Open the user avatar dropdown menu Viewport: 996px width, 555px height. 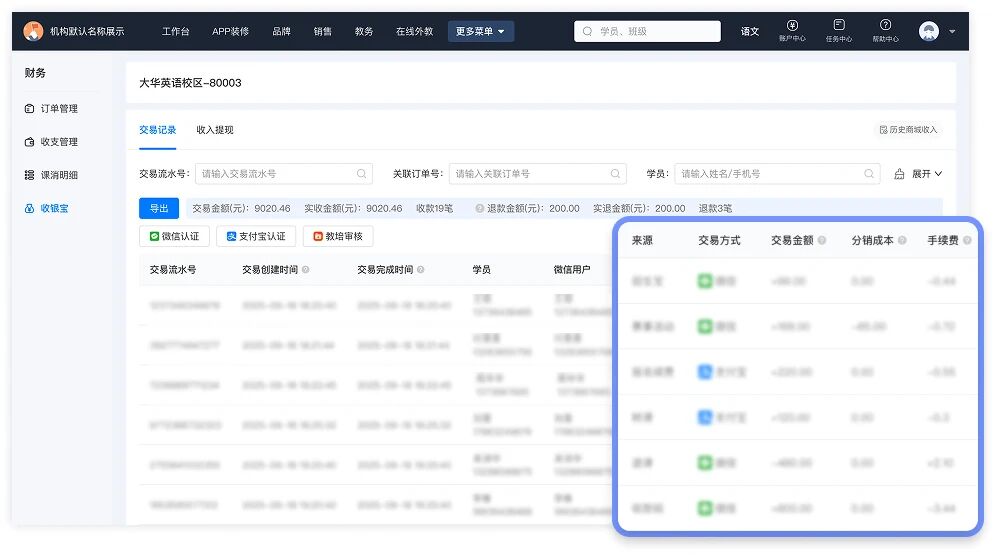click(x=937, y=31)
